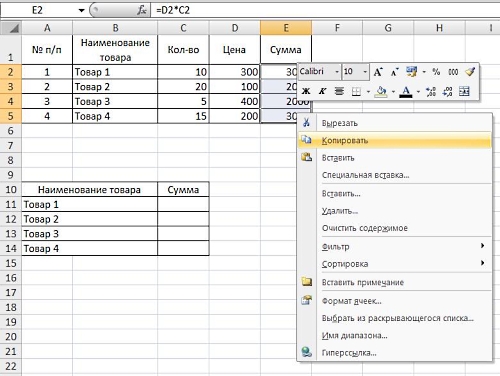
Task: Select the Format Painter brush
Action: (470, 72)
